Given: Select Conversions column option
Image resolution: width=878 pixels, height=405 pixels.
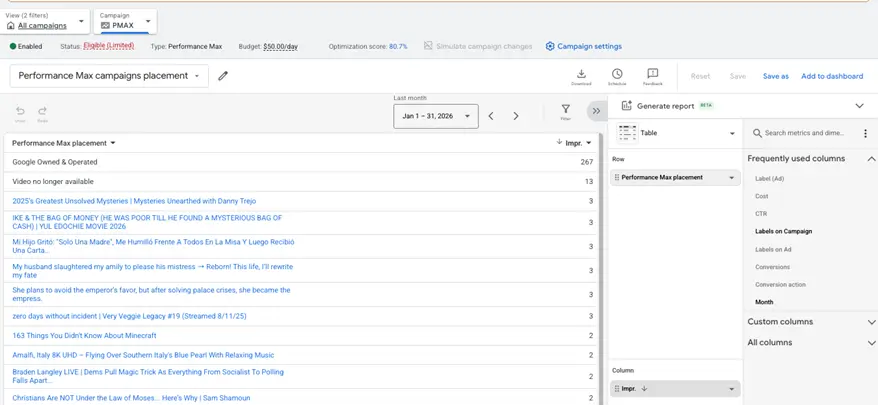Looking at the screenshot, I should pos(772,267).
